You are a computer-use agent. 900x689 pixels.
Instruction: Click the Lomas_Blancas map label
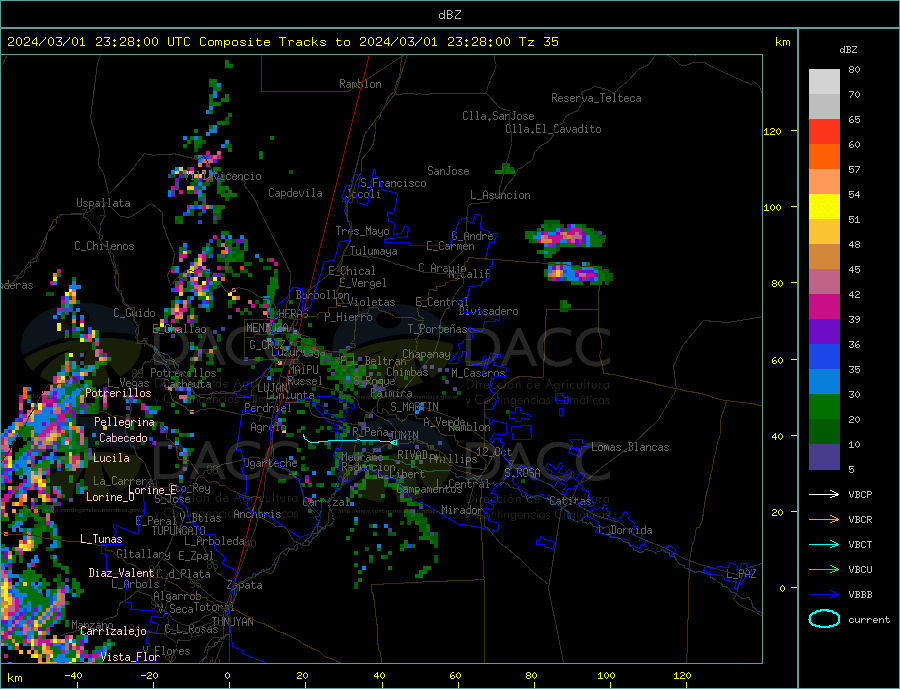click(630, 447)
